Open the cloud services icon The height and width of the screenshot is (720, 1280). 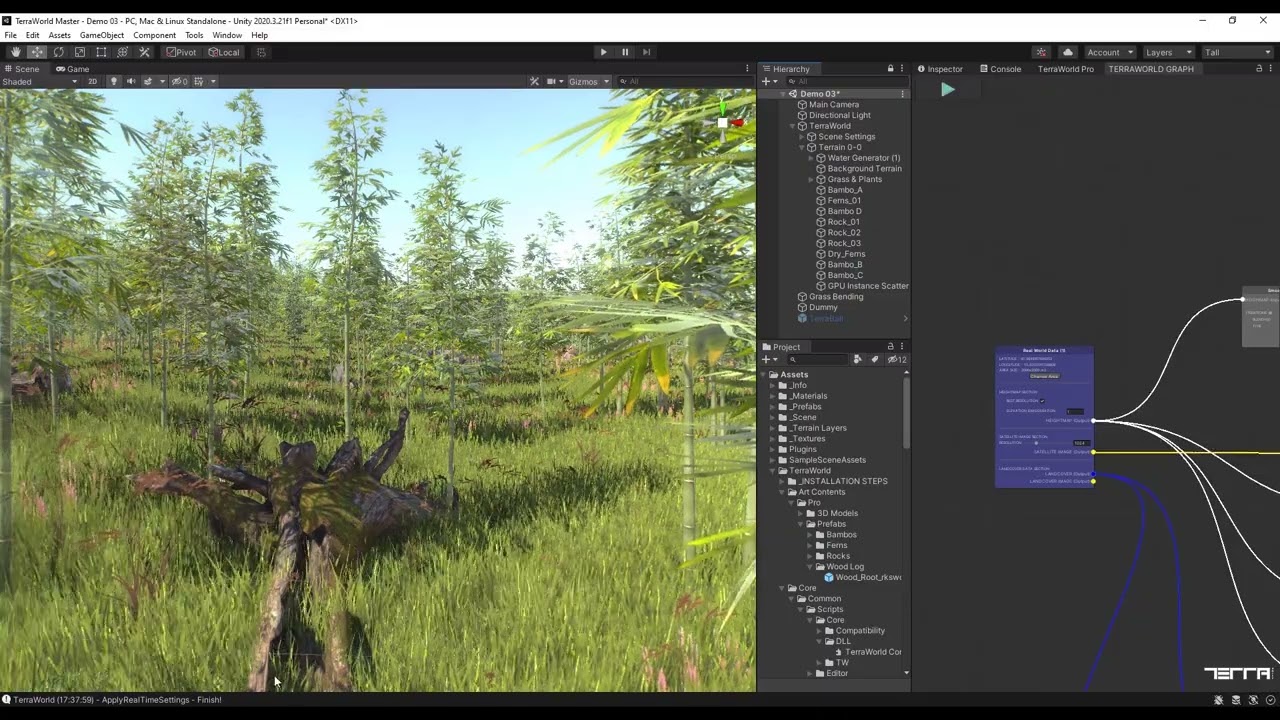coord(1068,52)
